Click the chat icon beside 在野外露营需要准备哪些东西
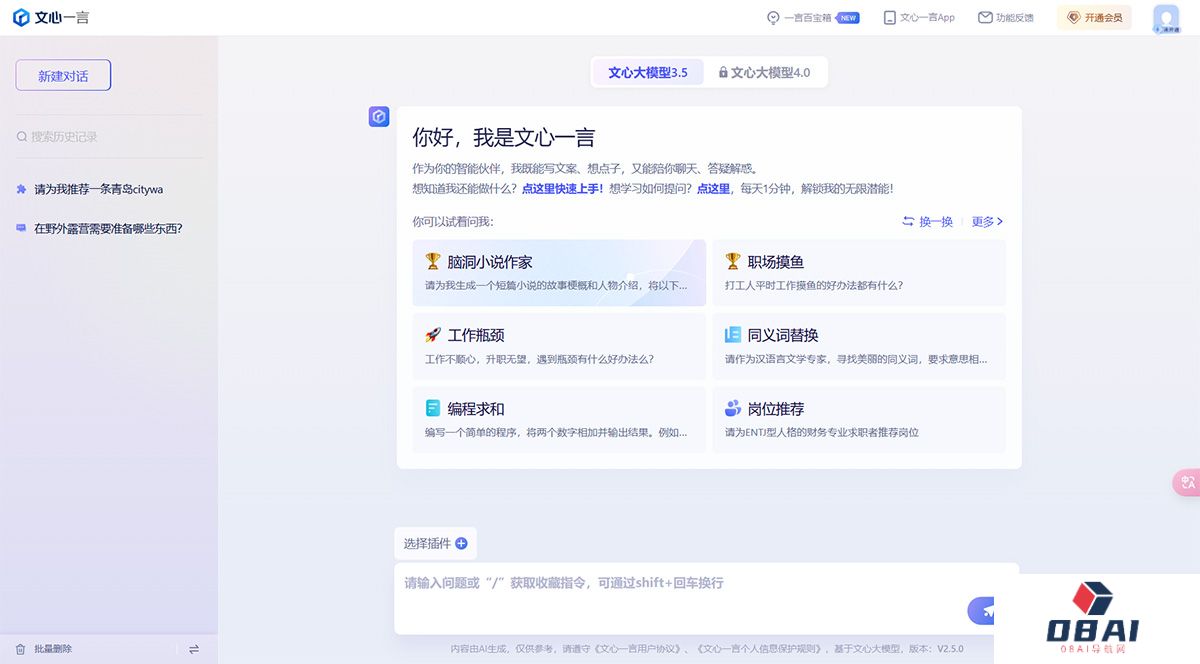This screenshot has height=664, width=1200. click(21, 228)
